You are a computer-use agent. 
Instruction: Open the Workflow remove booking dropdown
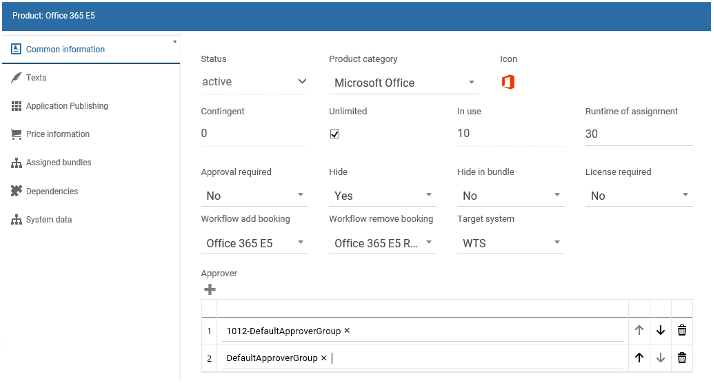click(382, 243)
